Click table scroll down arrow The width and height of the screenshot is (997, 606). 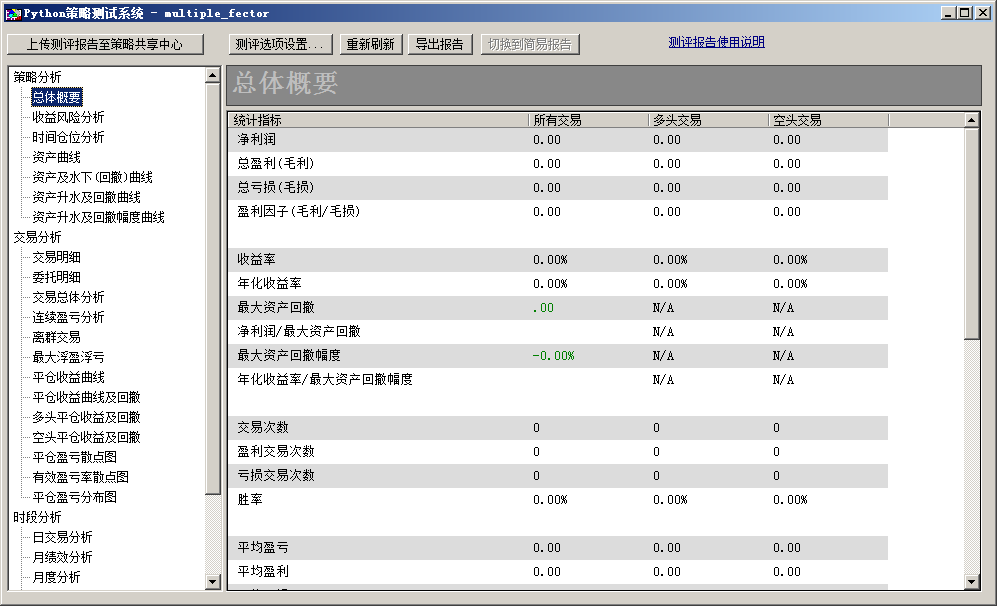click(971, 581)
